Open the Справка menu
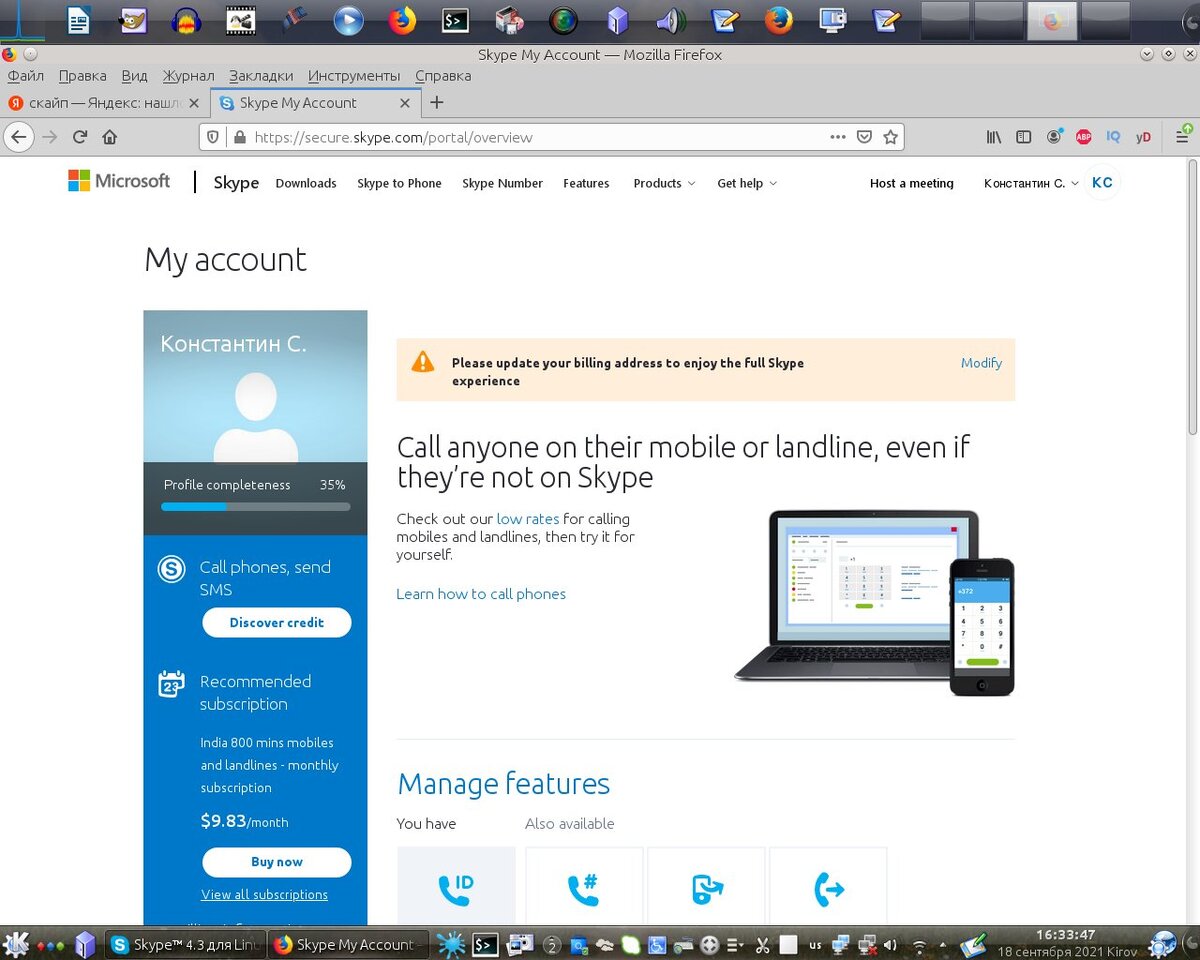This screenshot has width=1200, height=960. coord(443,75)
